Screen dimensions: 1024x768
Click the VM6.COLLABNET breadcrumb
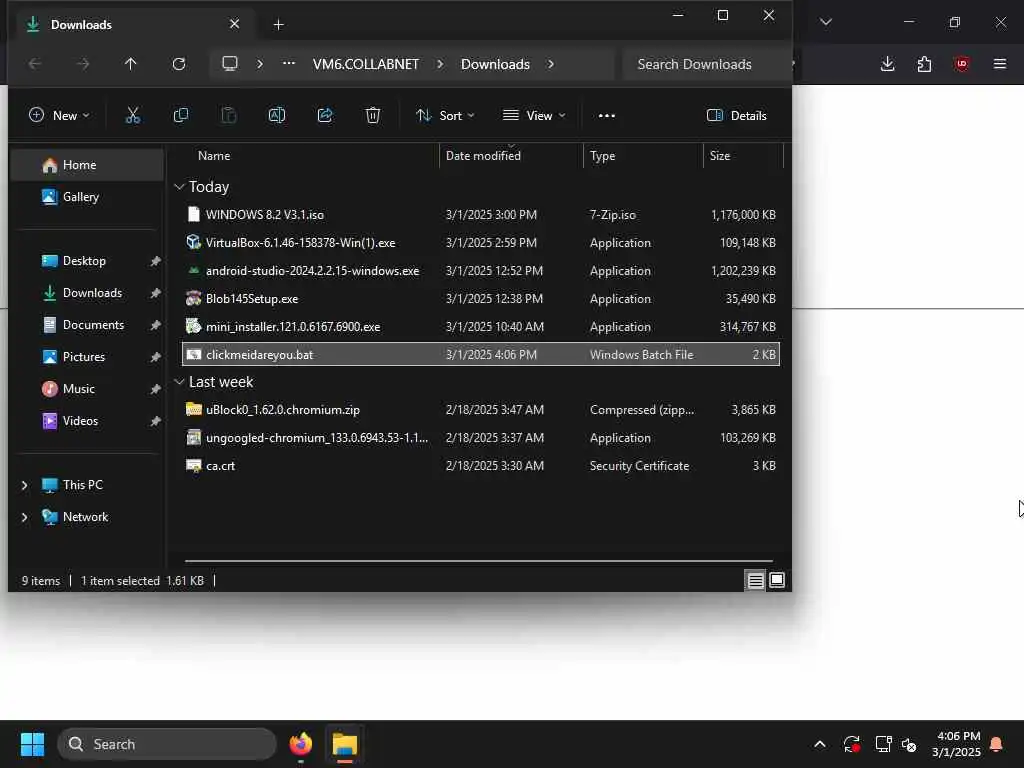pos(366,64)
